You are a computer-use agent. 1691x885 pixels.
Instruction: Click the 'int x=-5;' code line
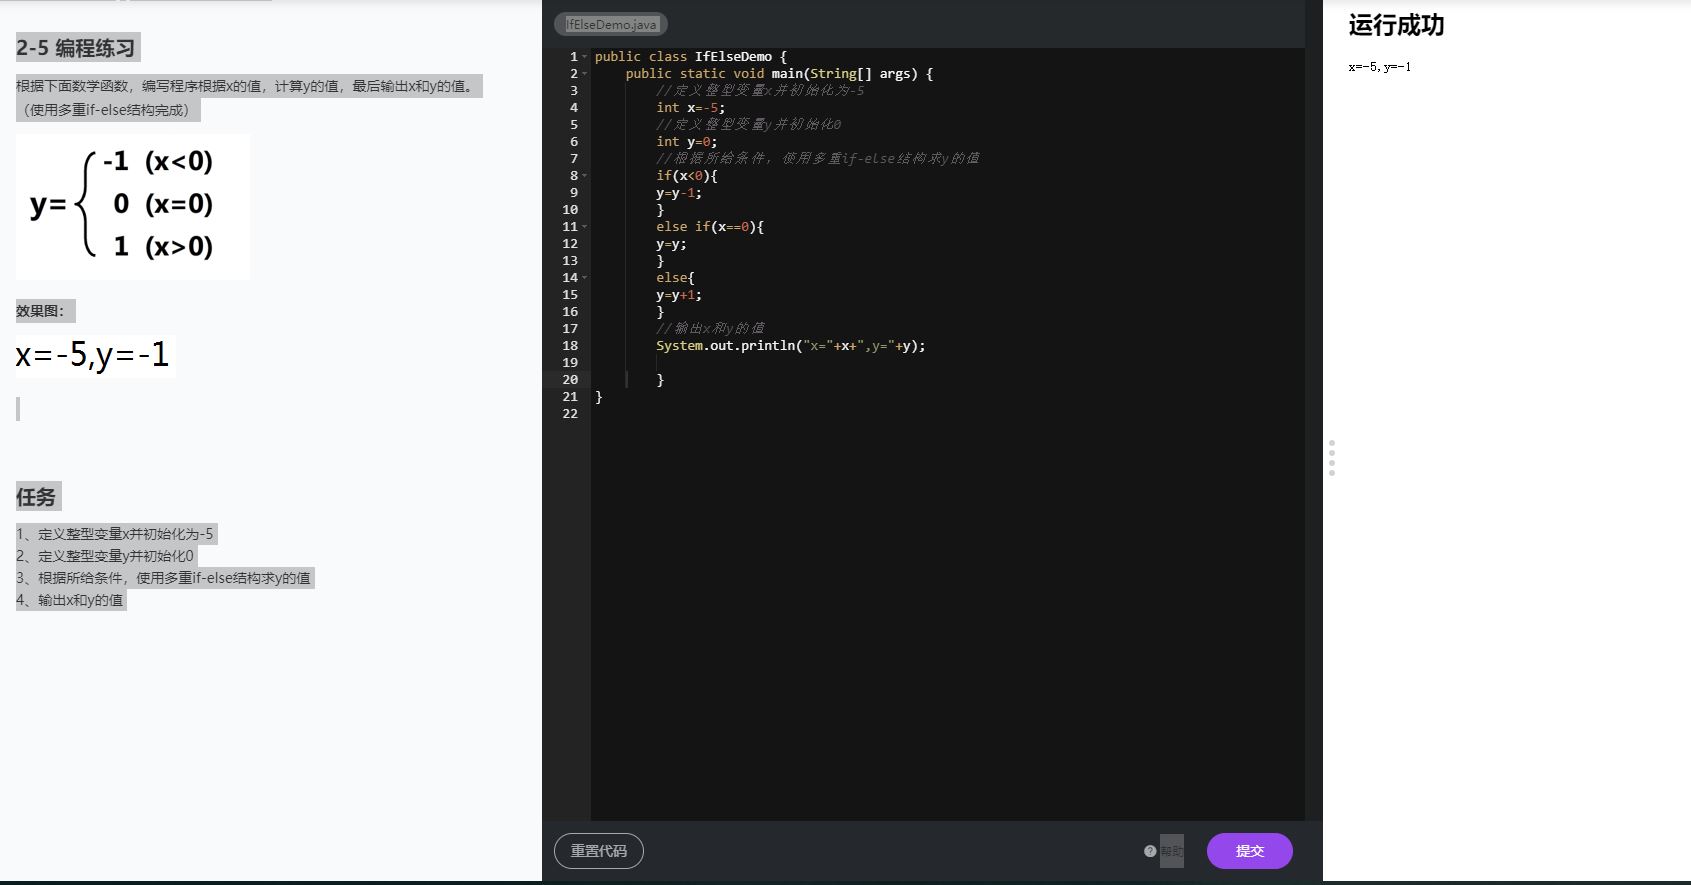[690, 108]
